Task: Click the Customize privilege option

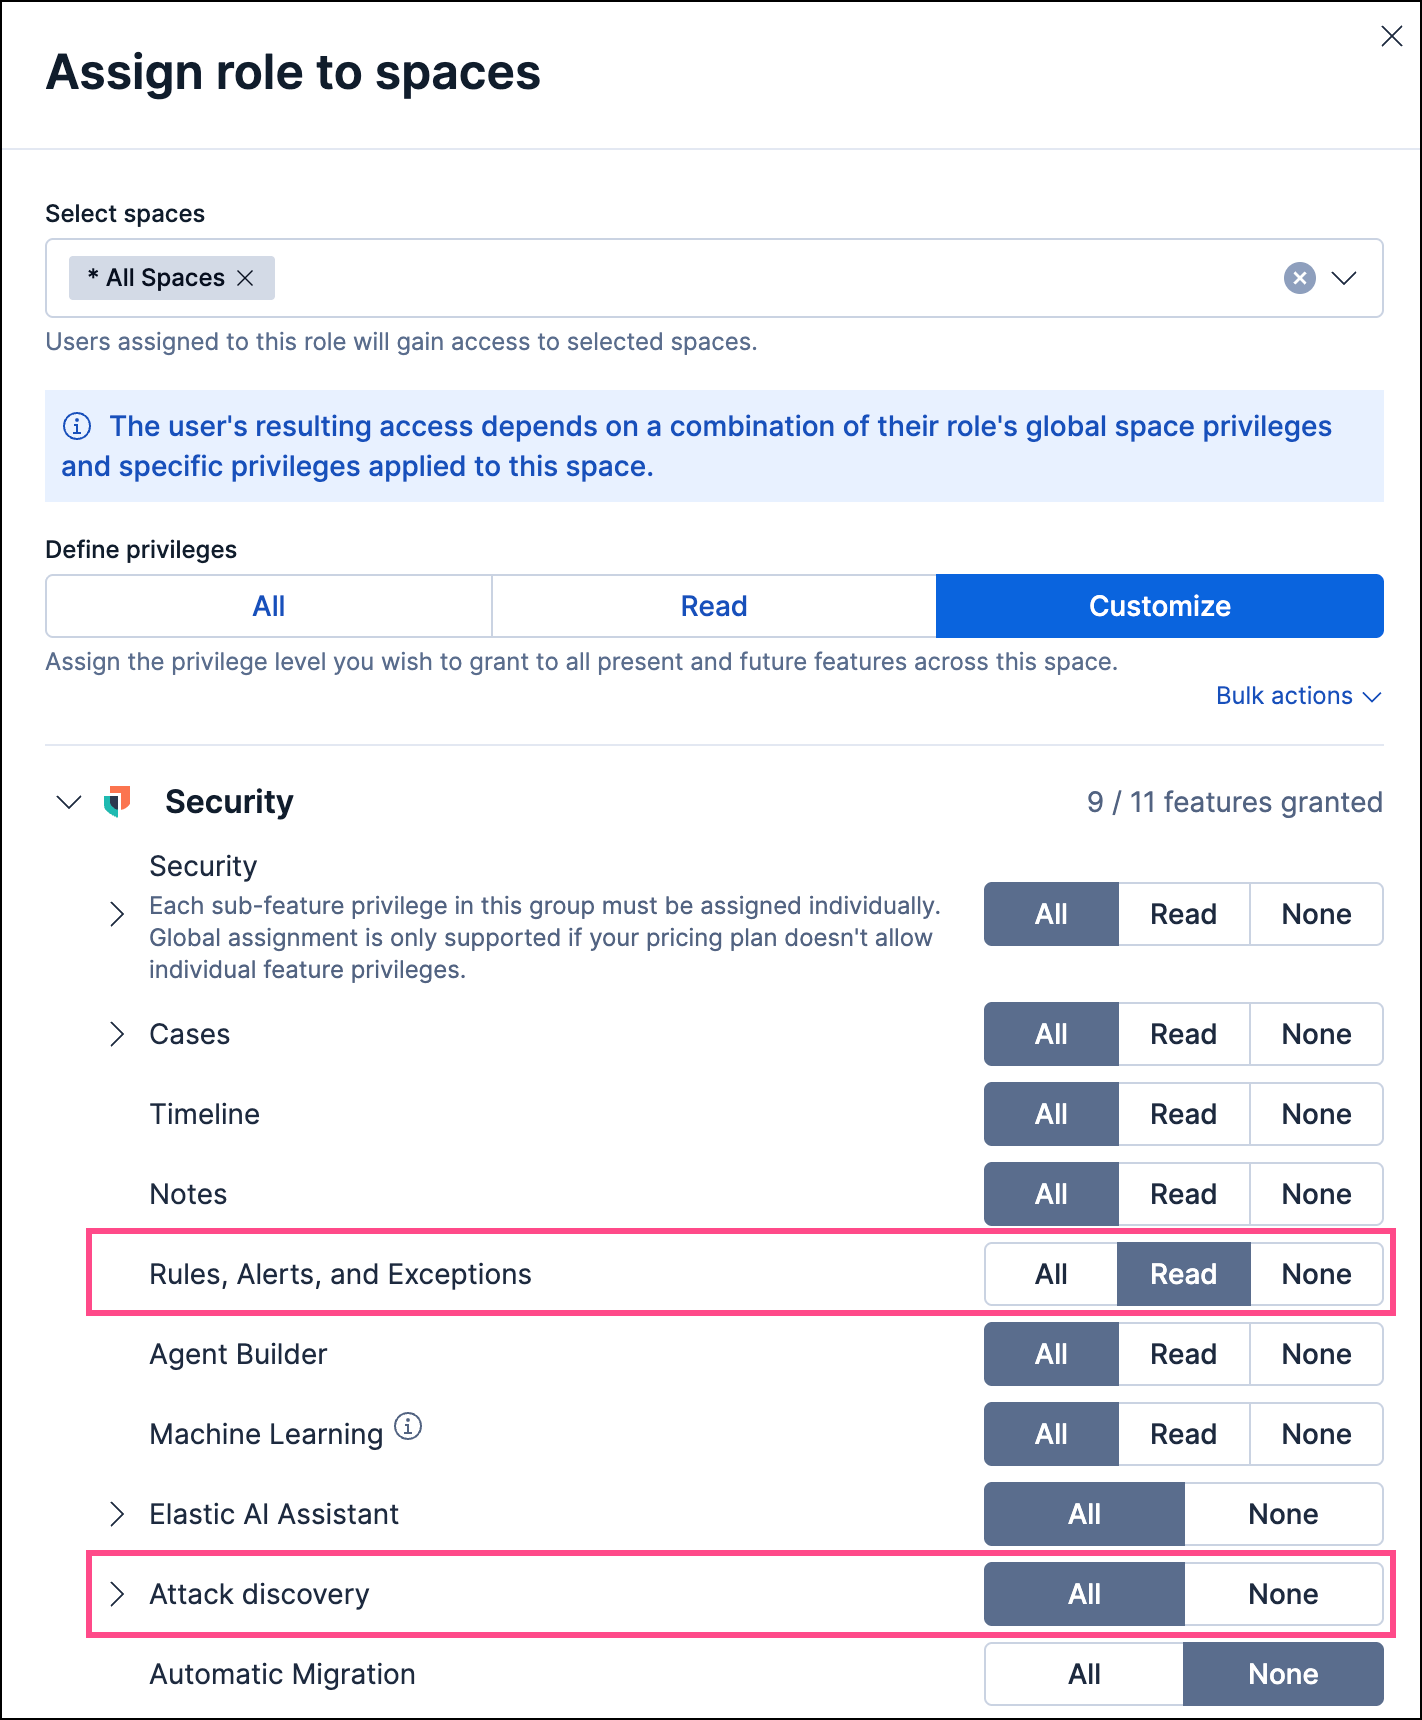Action: click(x=1159, y=605)
